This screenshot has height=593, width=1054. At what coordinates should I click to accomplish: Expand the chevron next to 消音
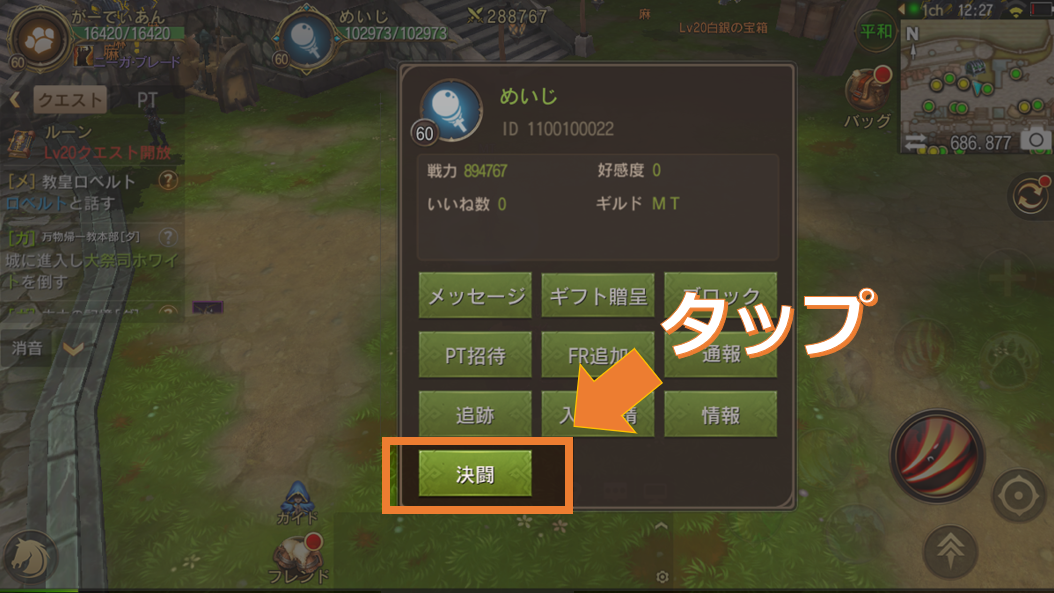coord(73,349)
